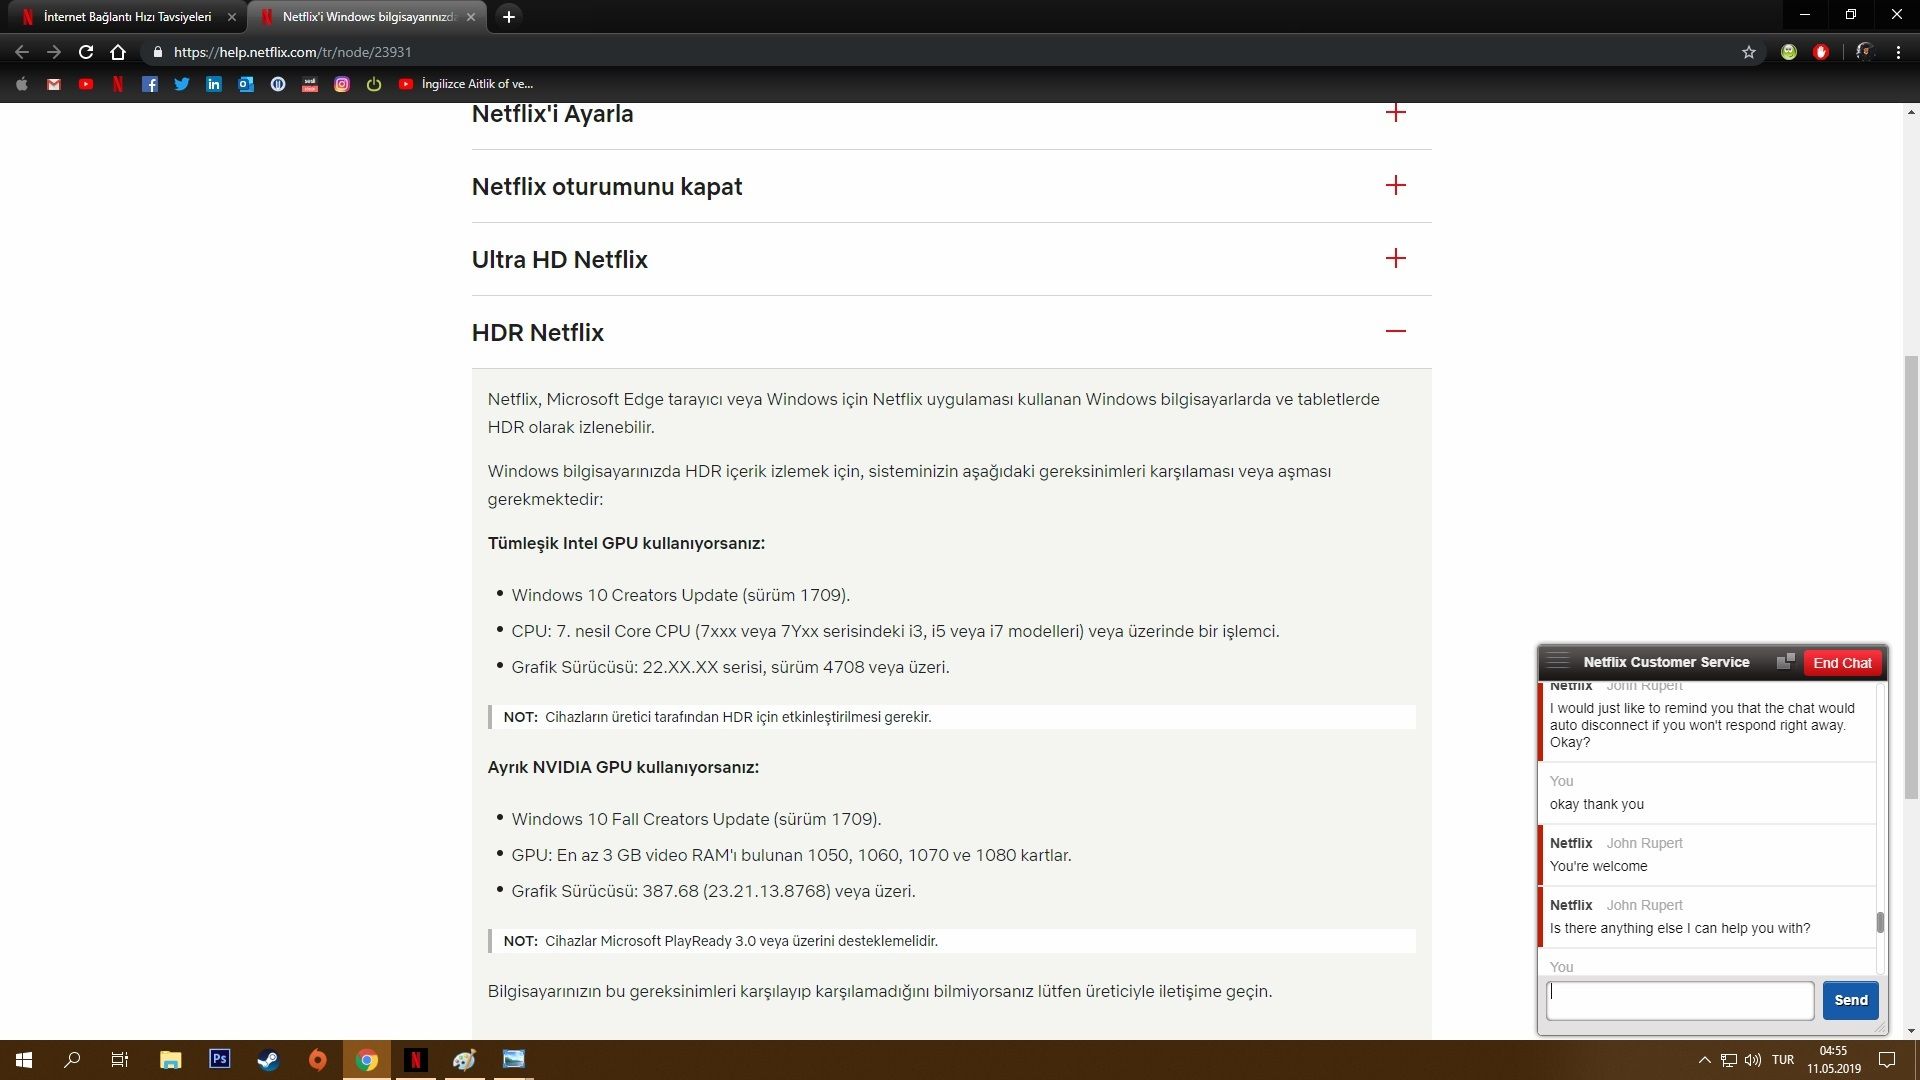Open a new browser tab
This screenshot has width=1920, height=1080.
509,17
